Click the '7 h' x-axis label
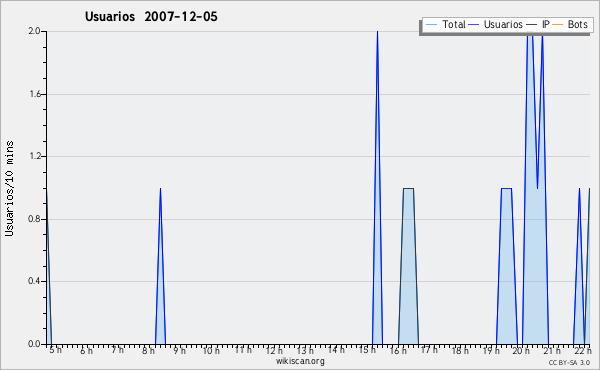This screenshot has height=370, width=600. 117,350
